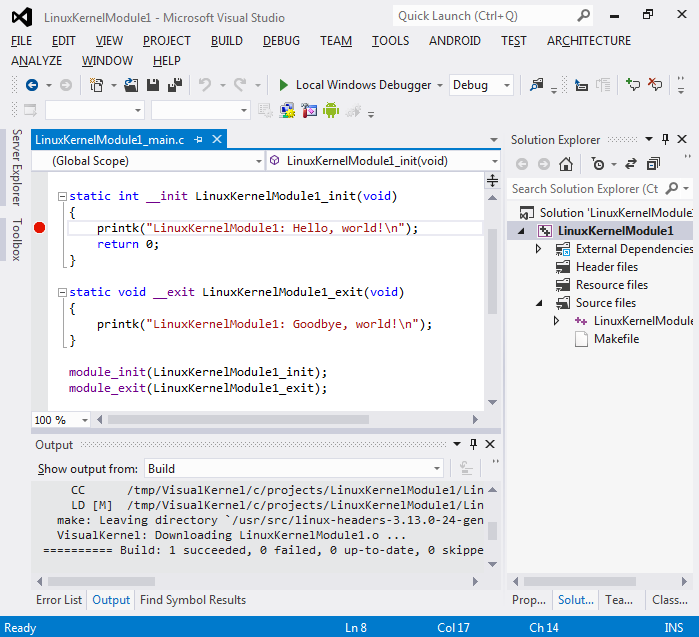Click the Solution Explorer search magnifier icon
Viewport: 699px width, 637px height.
[672, 189]
